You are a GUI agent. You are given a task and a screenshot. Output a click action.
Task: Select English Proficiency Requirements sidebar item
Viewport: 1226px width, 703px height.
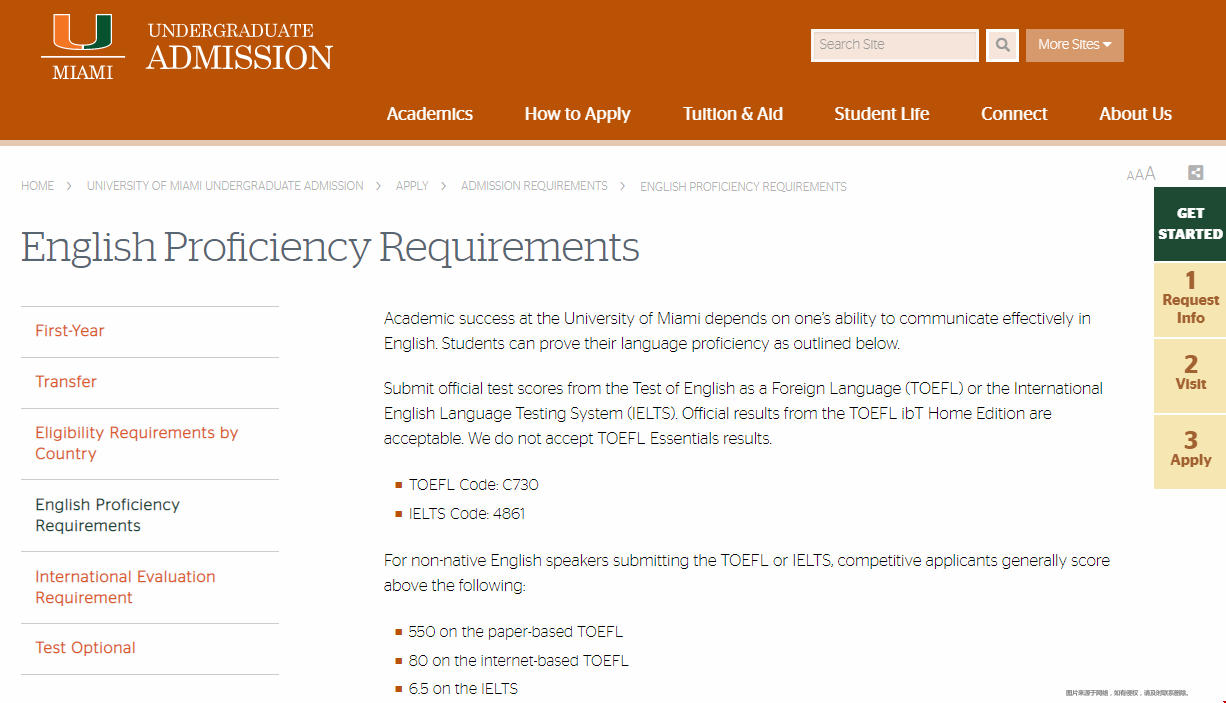[x=108, y=515]
